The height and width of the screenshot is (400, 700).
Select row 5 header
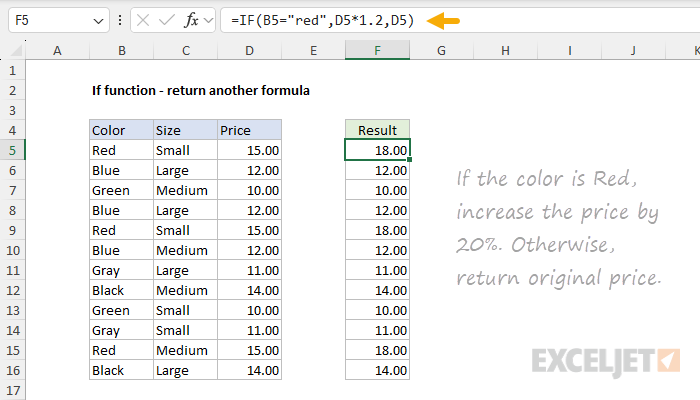tap(12, 150)
